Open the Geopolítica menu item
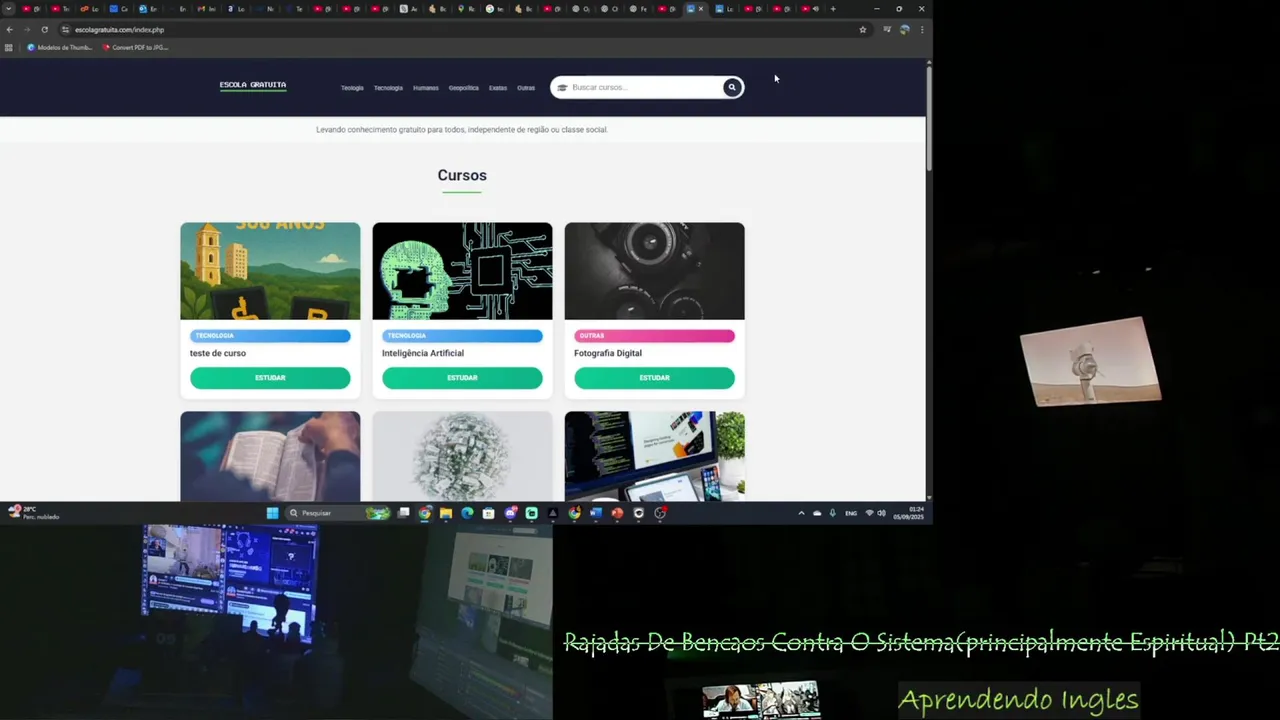Screen dimensions: 1280x720 tap(464, 88)
